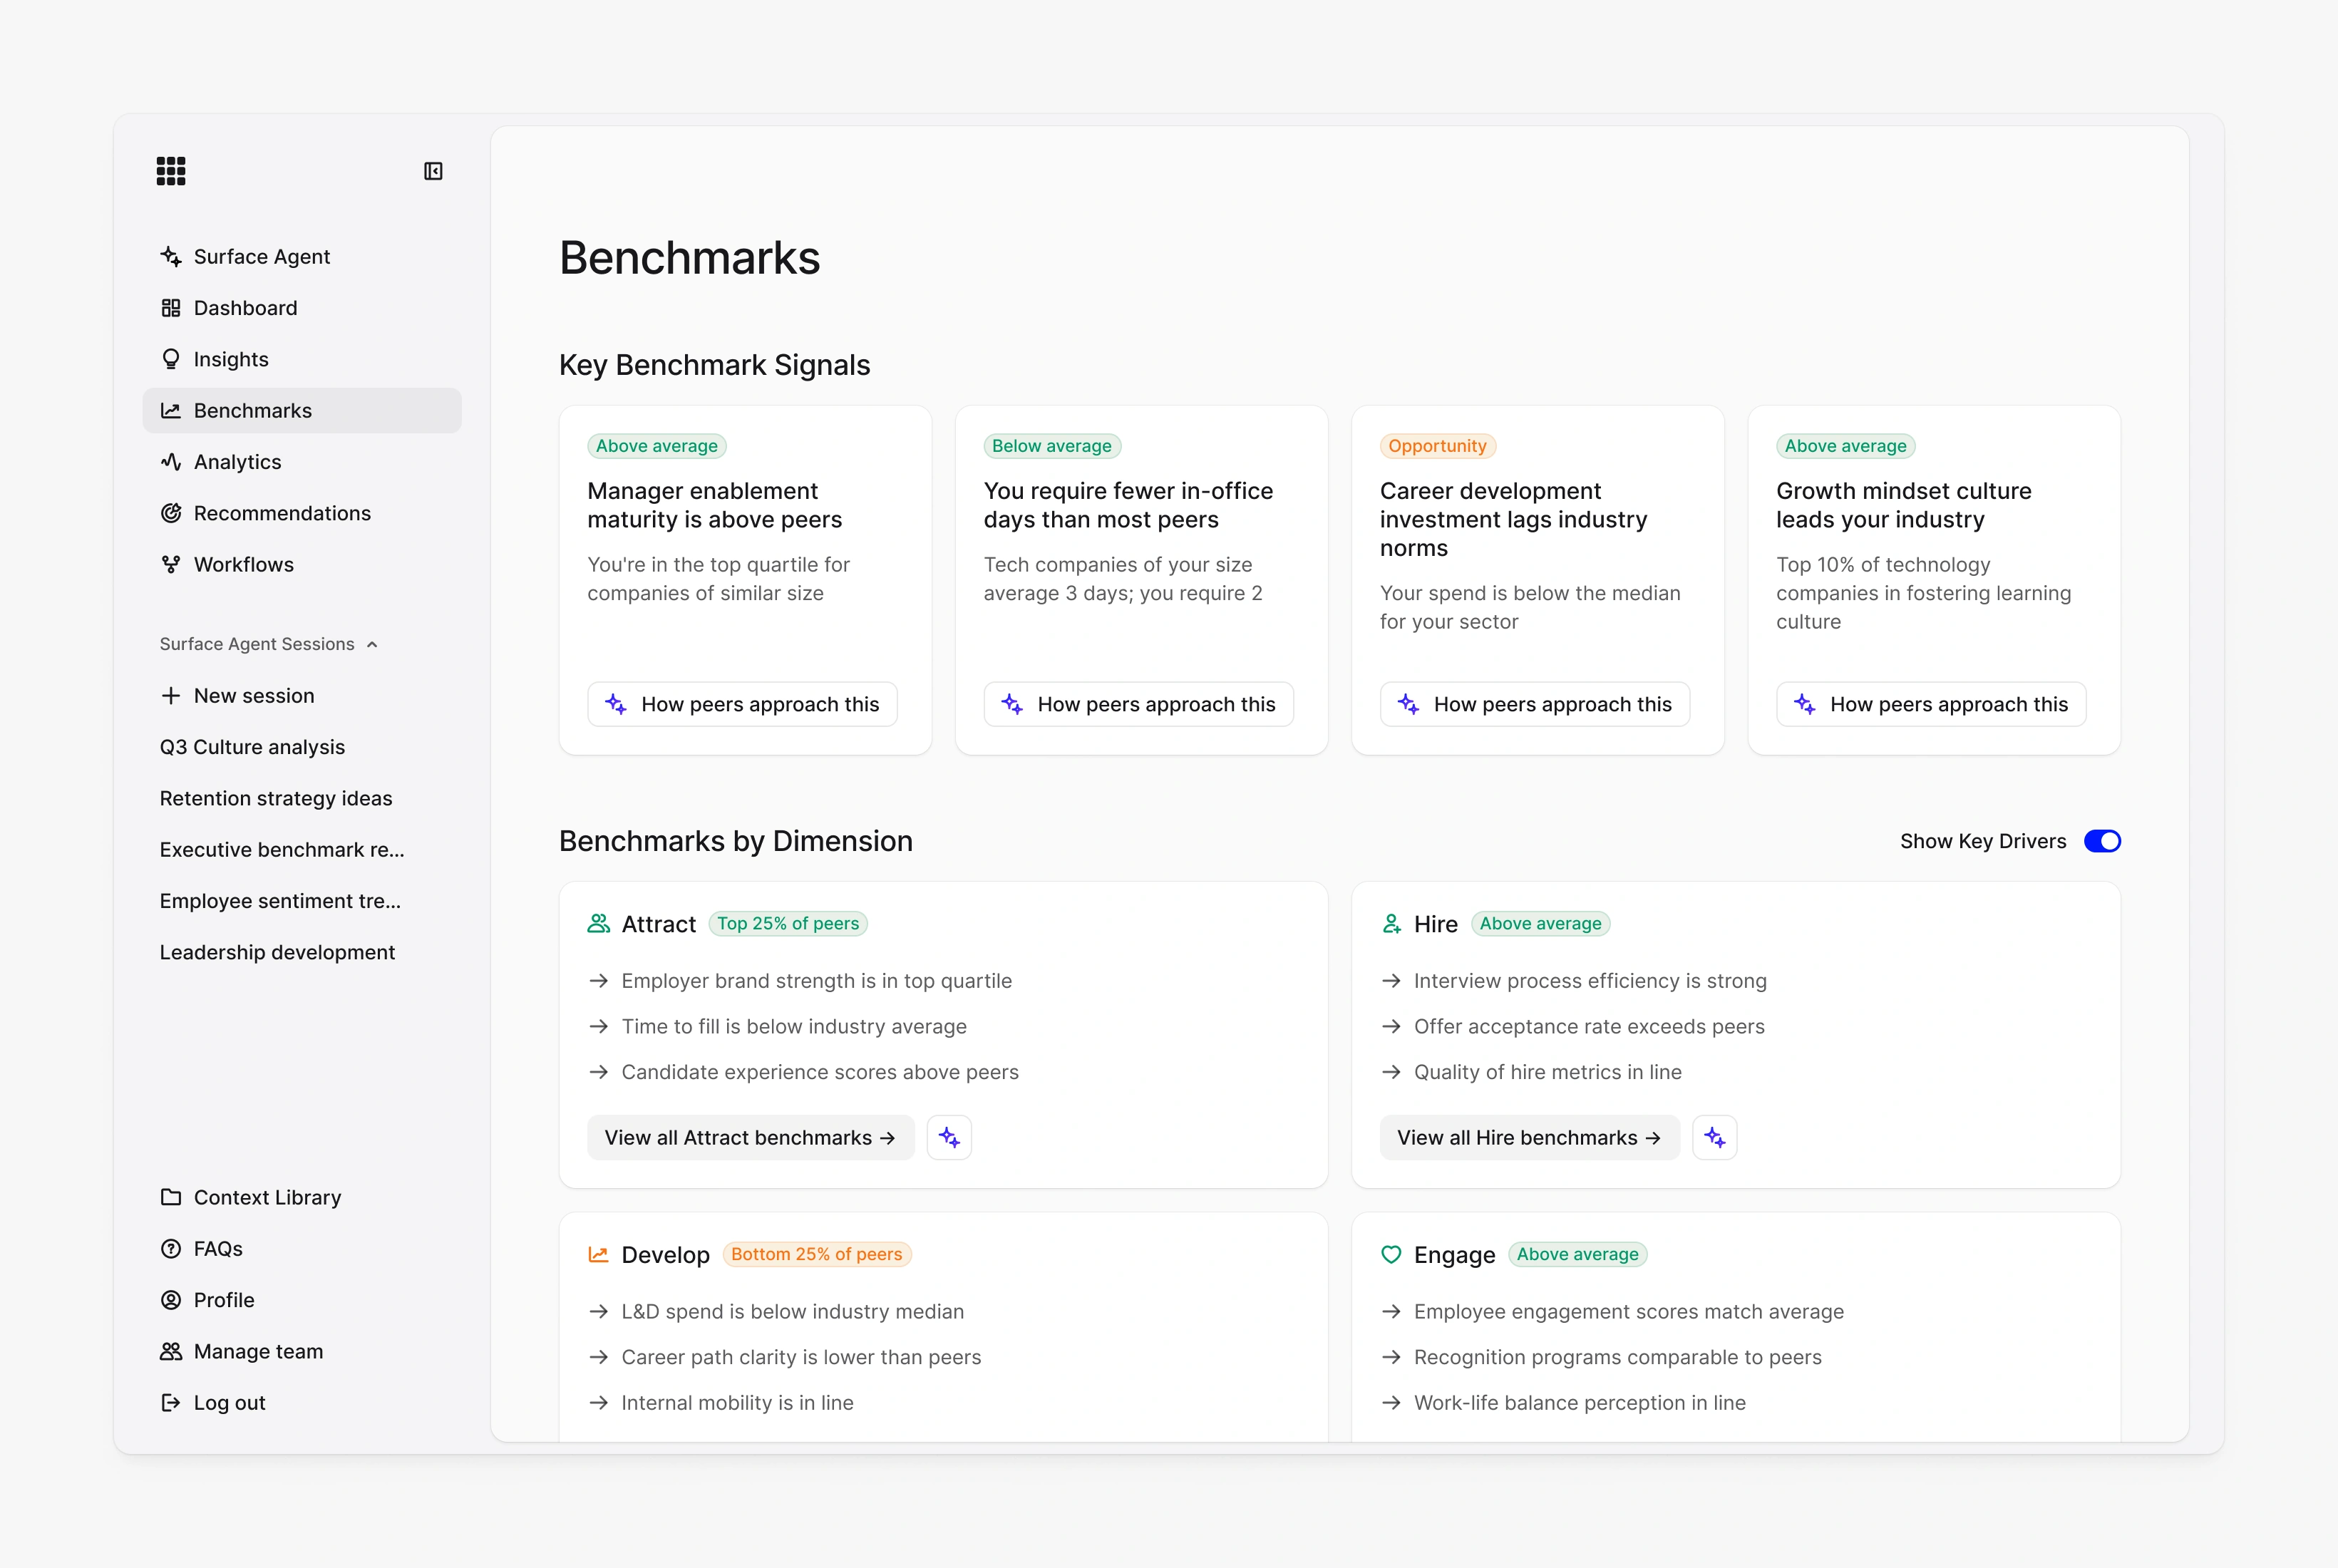Click the Context Library folder icon

171,1198
